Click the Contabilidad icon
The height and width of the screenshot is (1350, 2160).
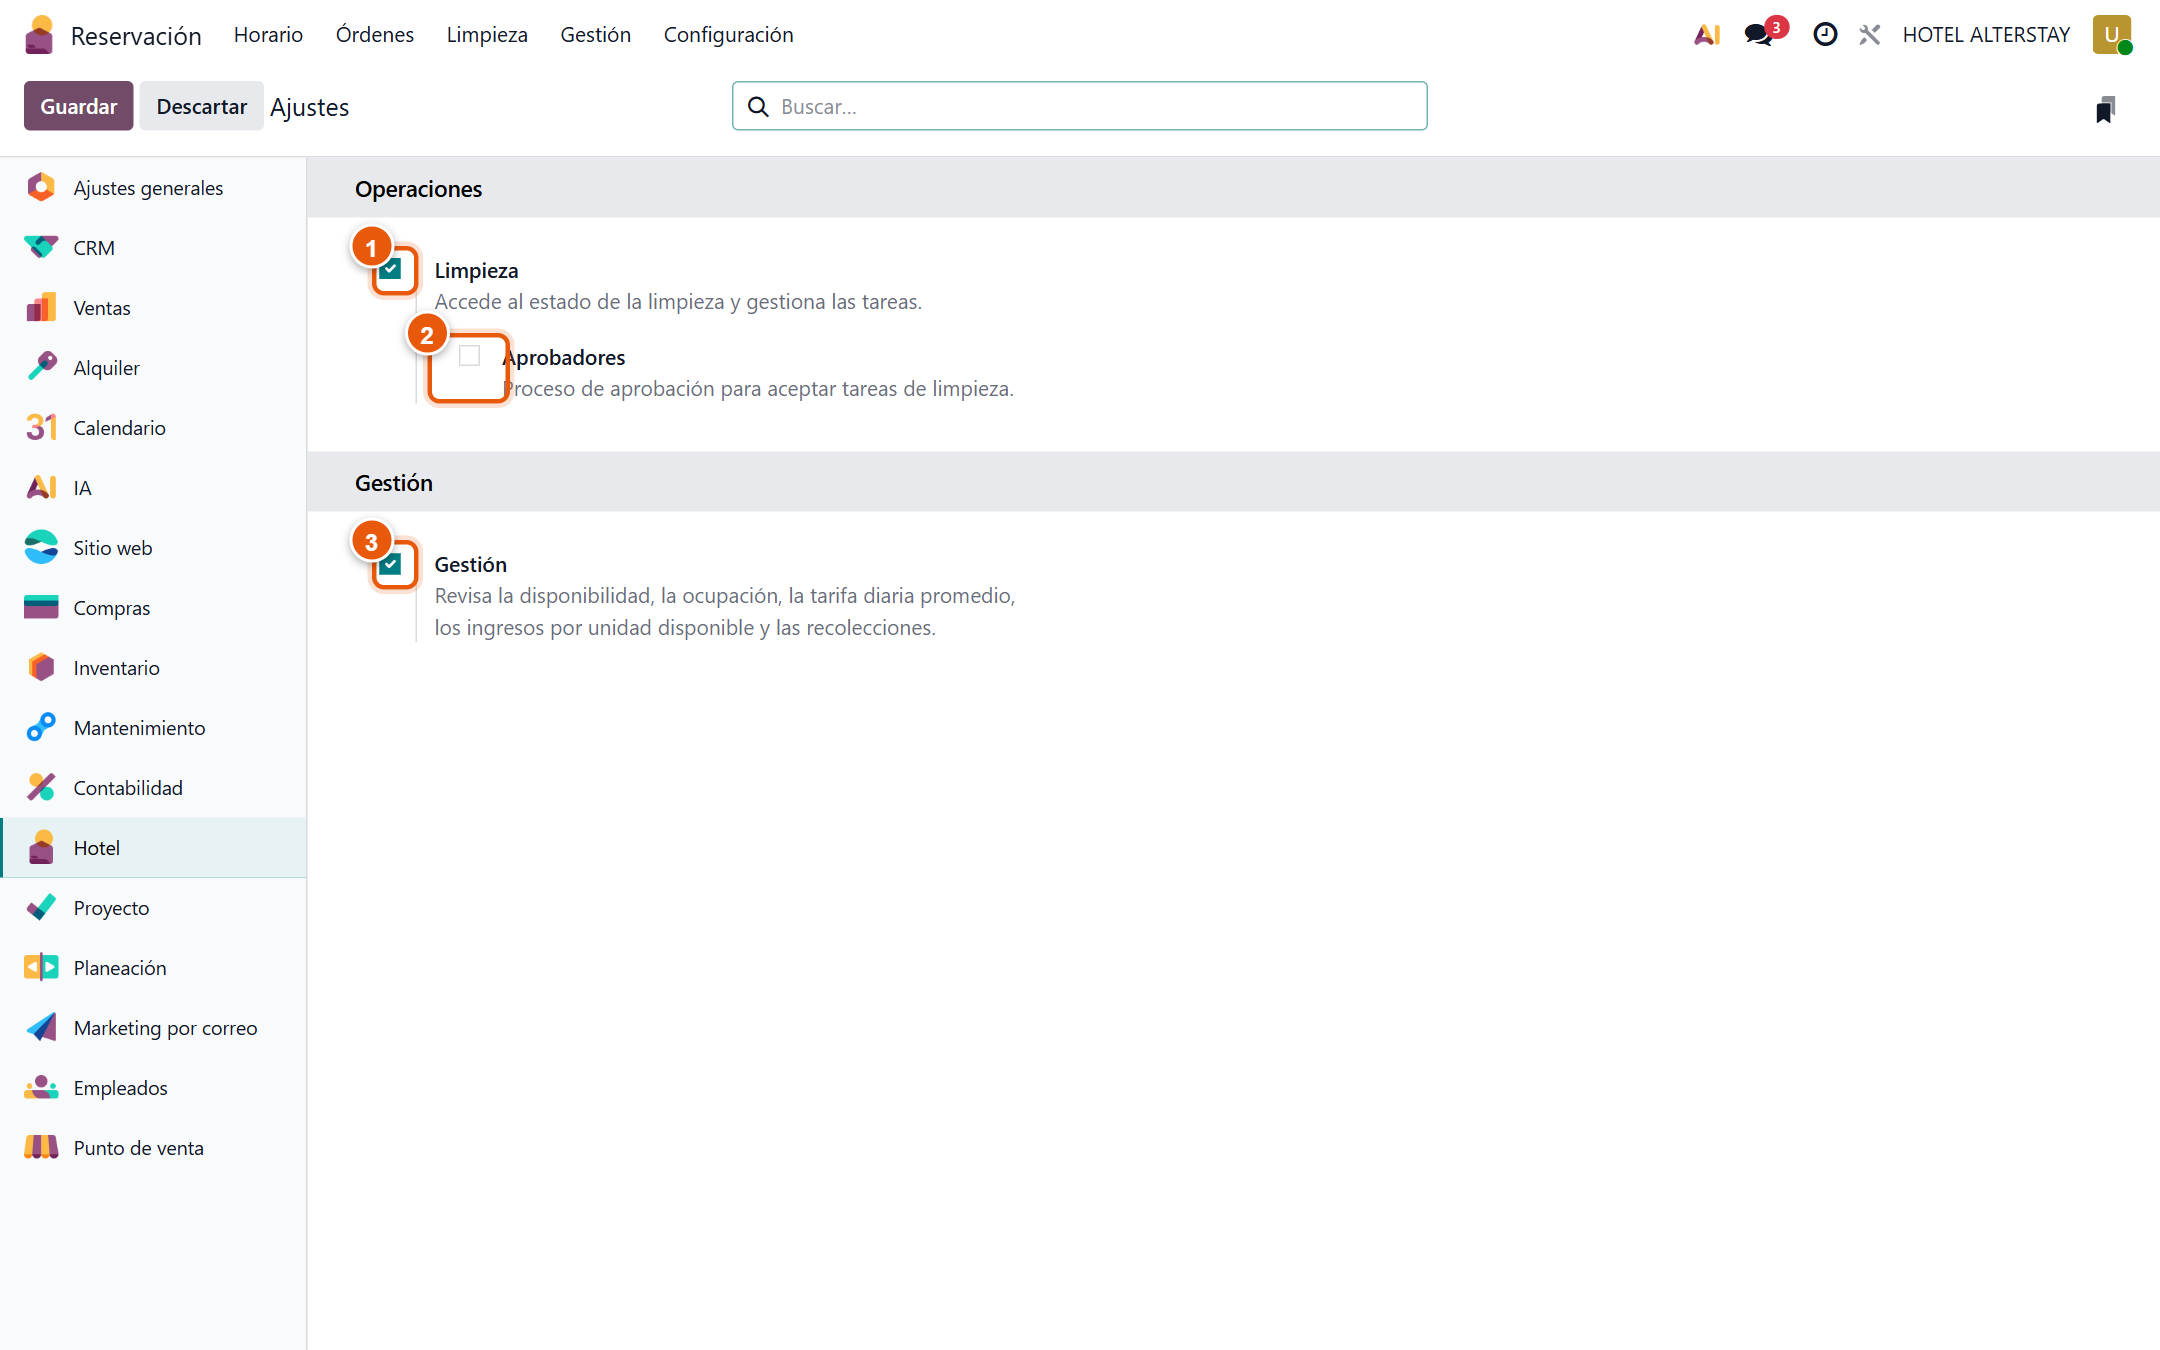pos(41,787)
